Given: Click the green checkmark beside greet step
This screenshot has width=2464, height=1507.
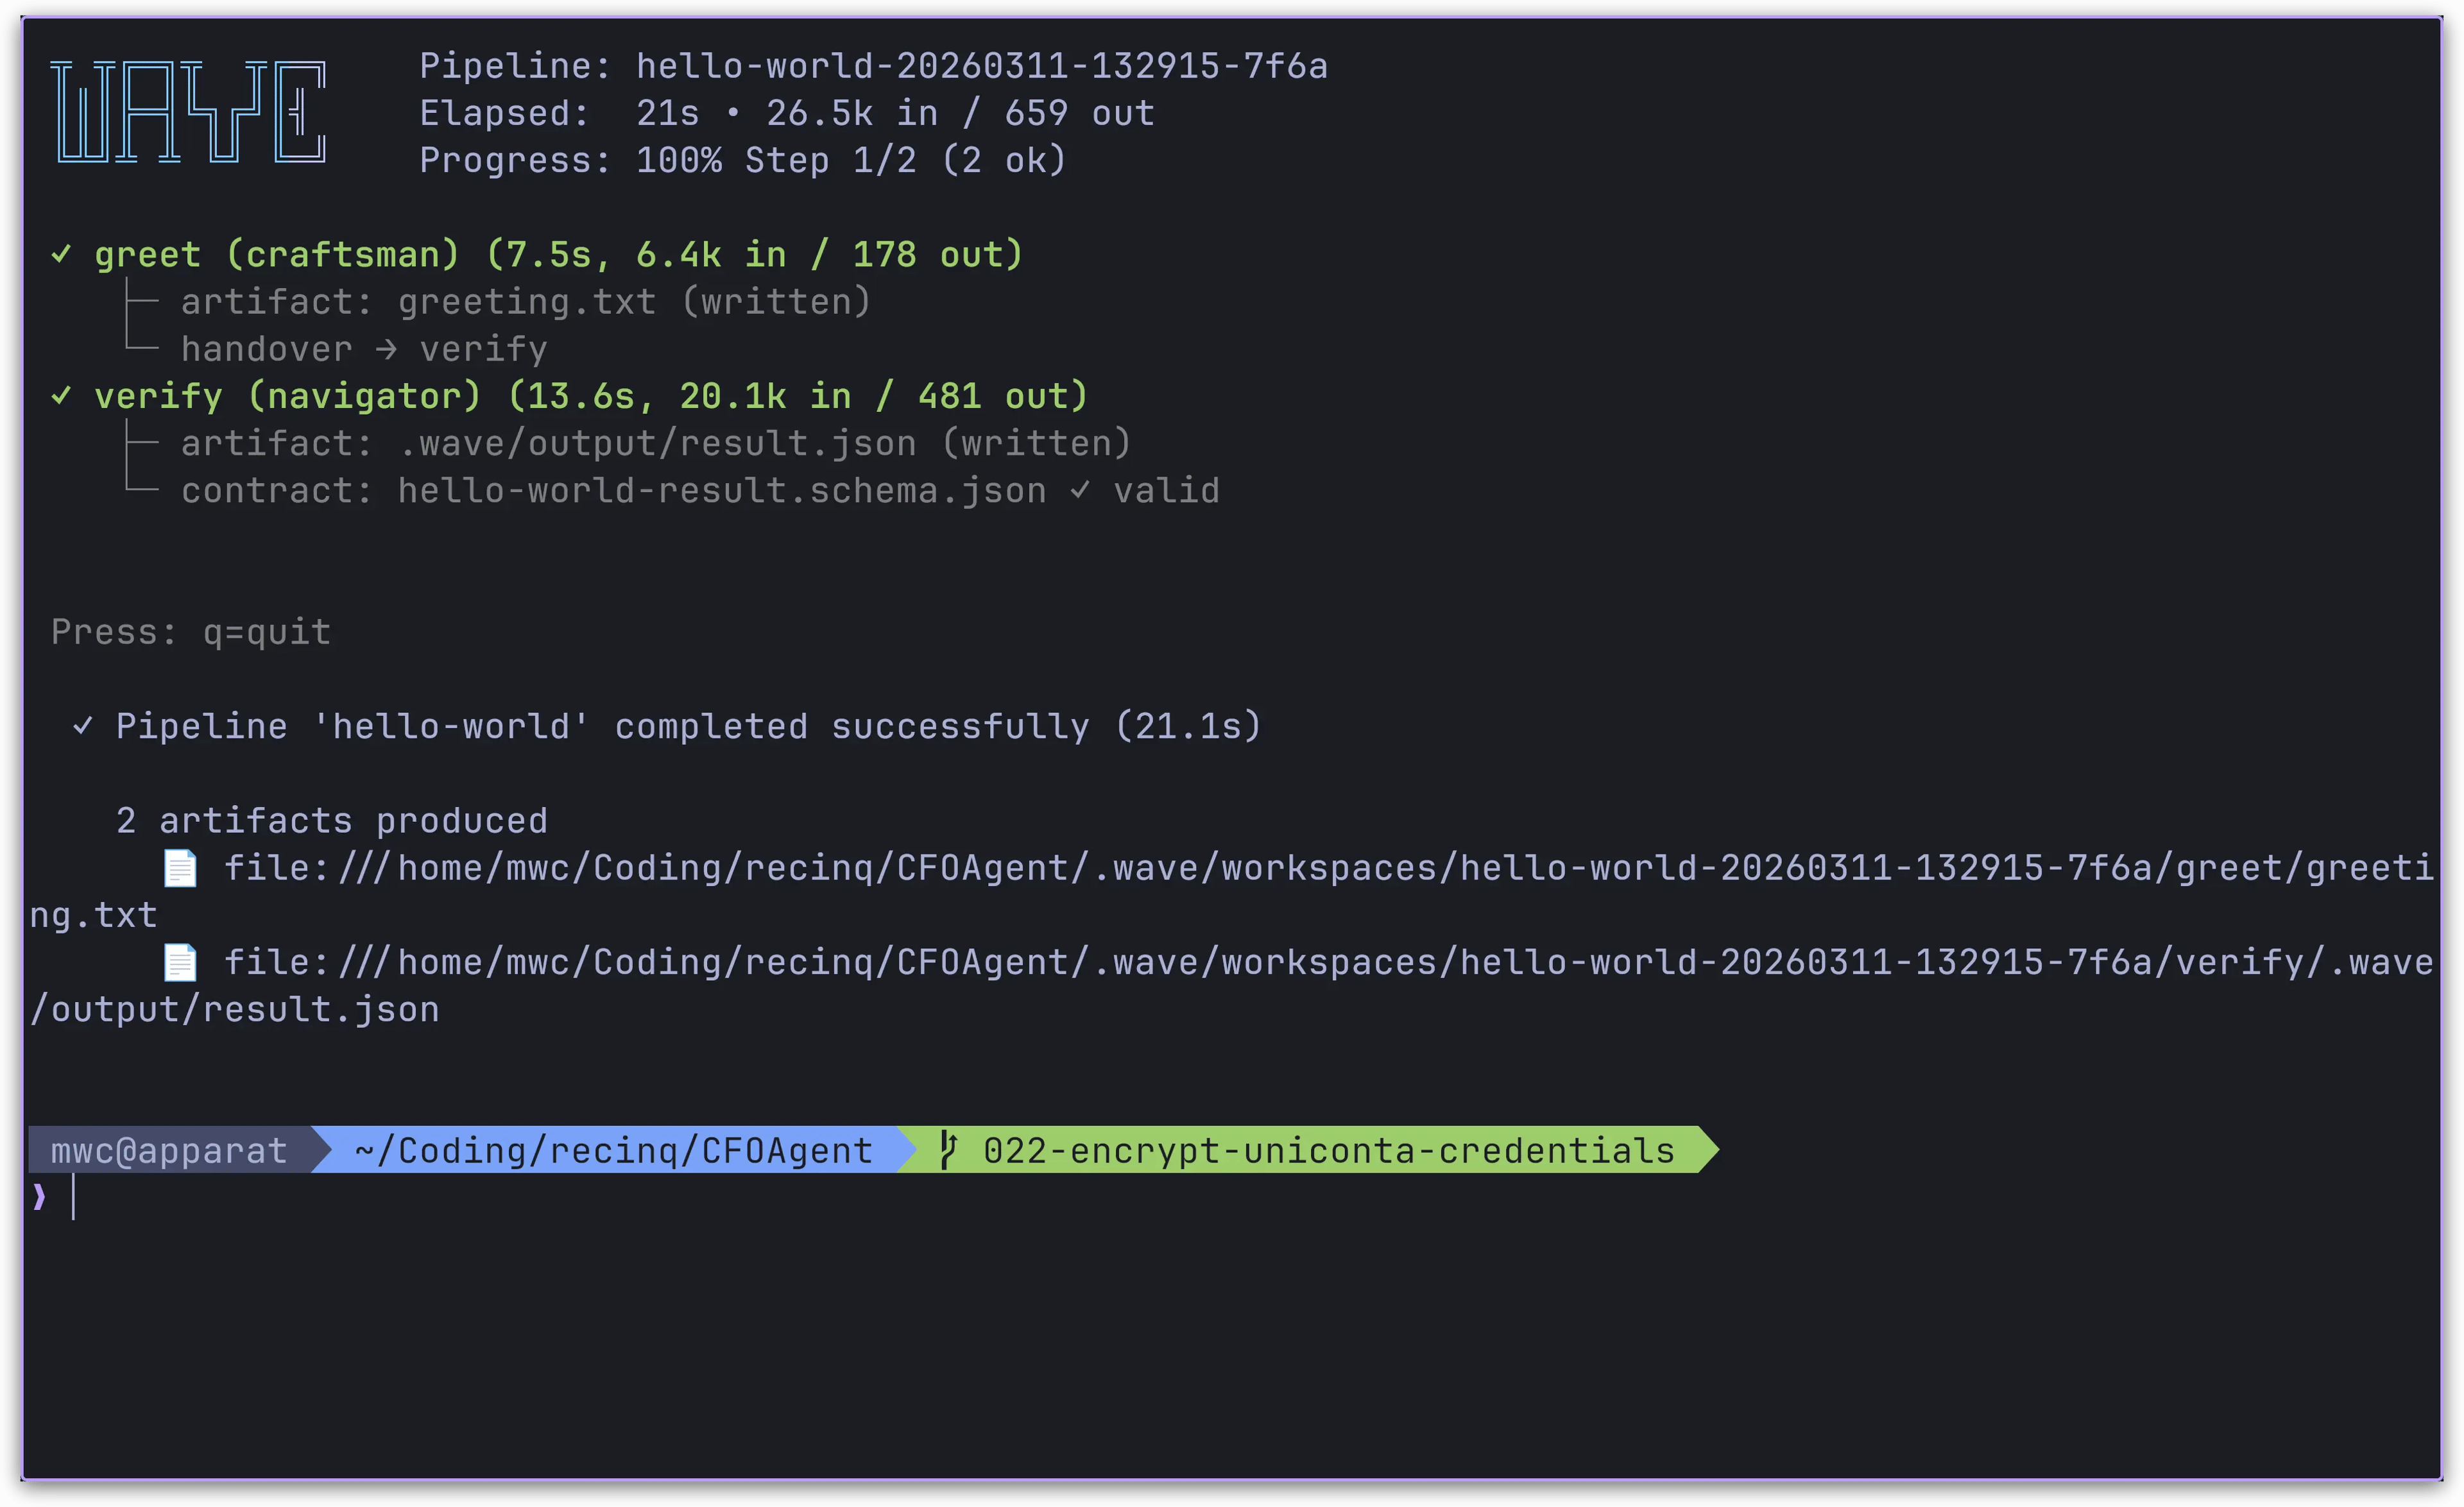Looking at the screenshot, I should coord(61,254).
